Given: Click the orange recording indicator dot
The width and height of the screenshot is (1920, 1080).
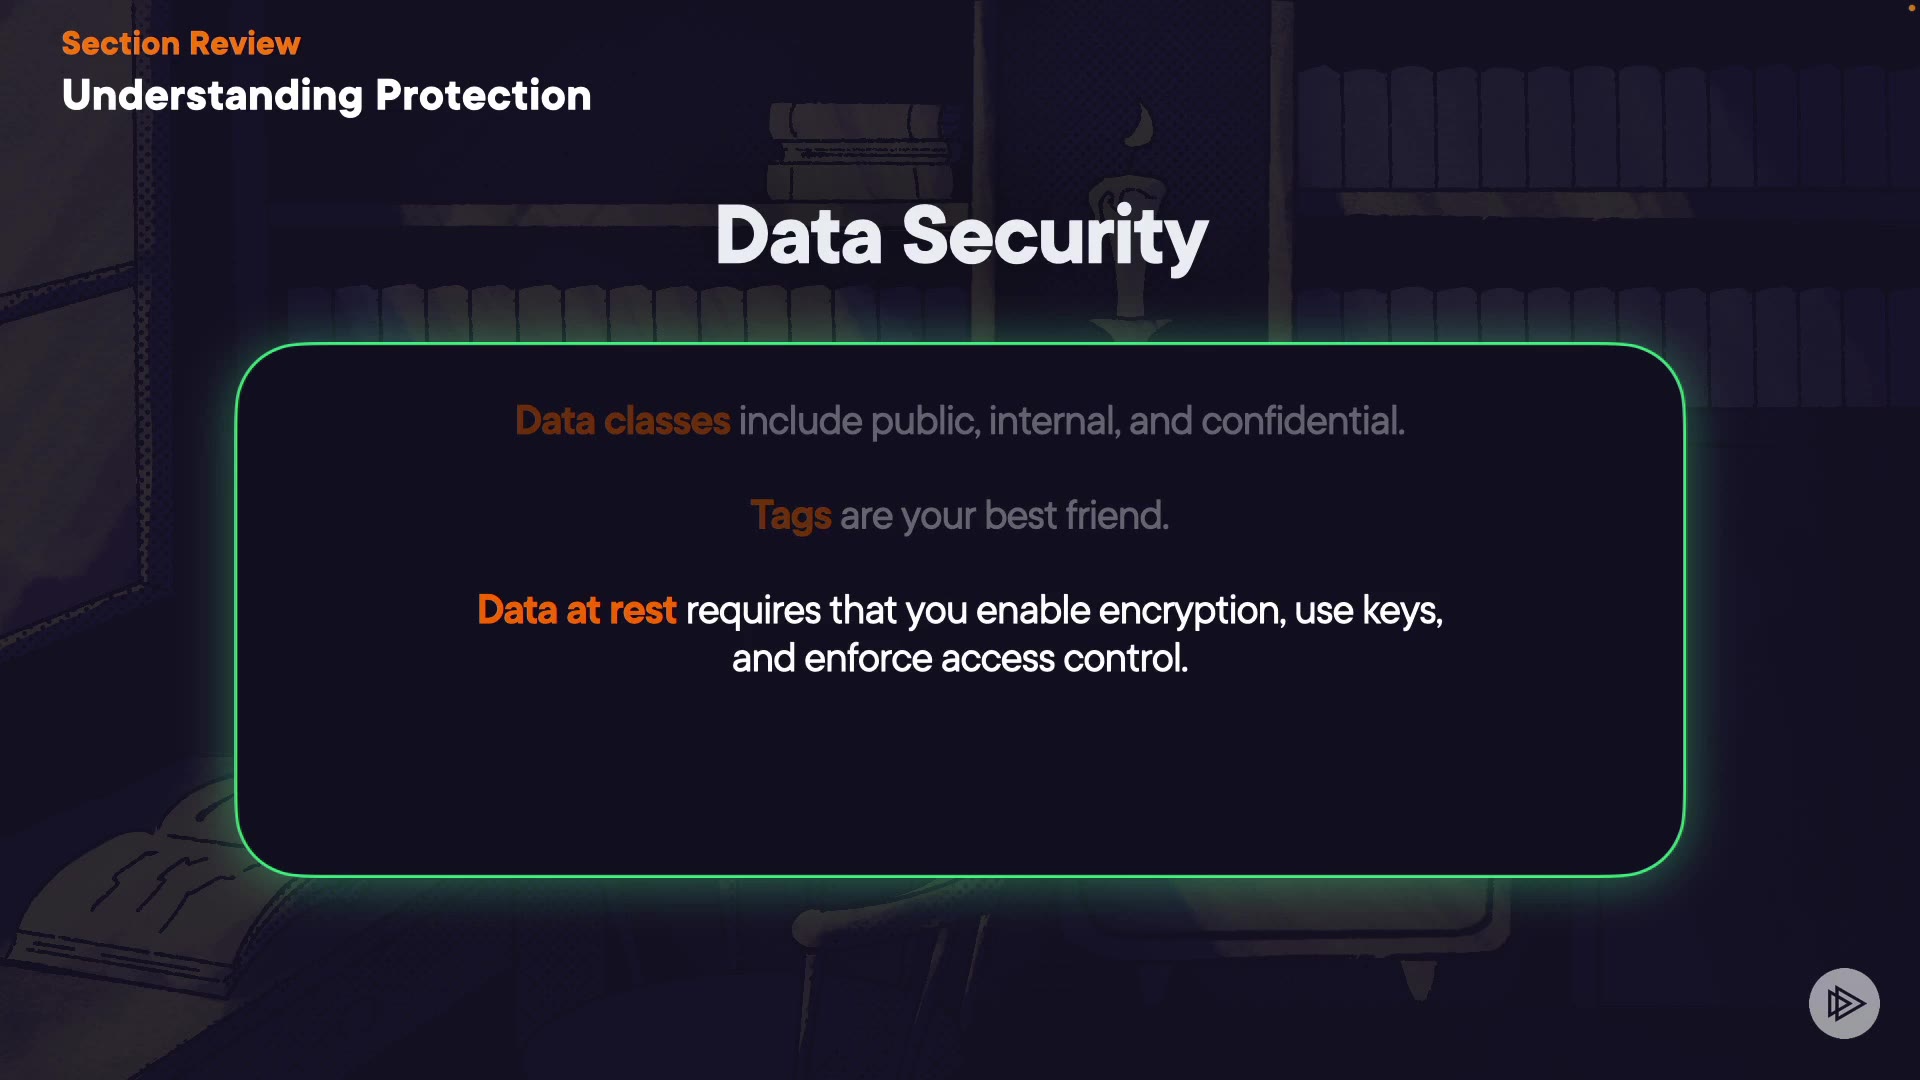Looking at the screenshot, I should (x=1911, y=8).
